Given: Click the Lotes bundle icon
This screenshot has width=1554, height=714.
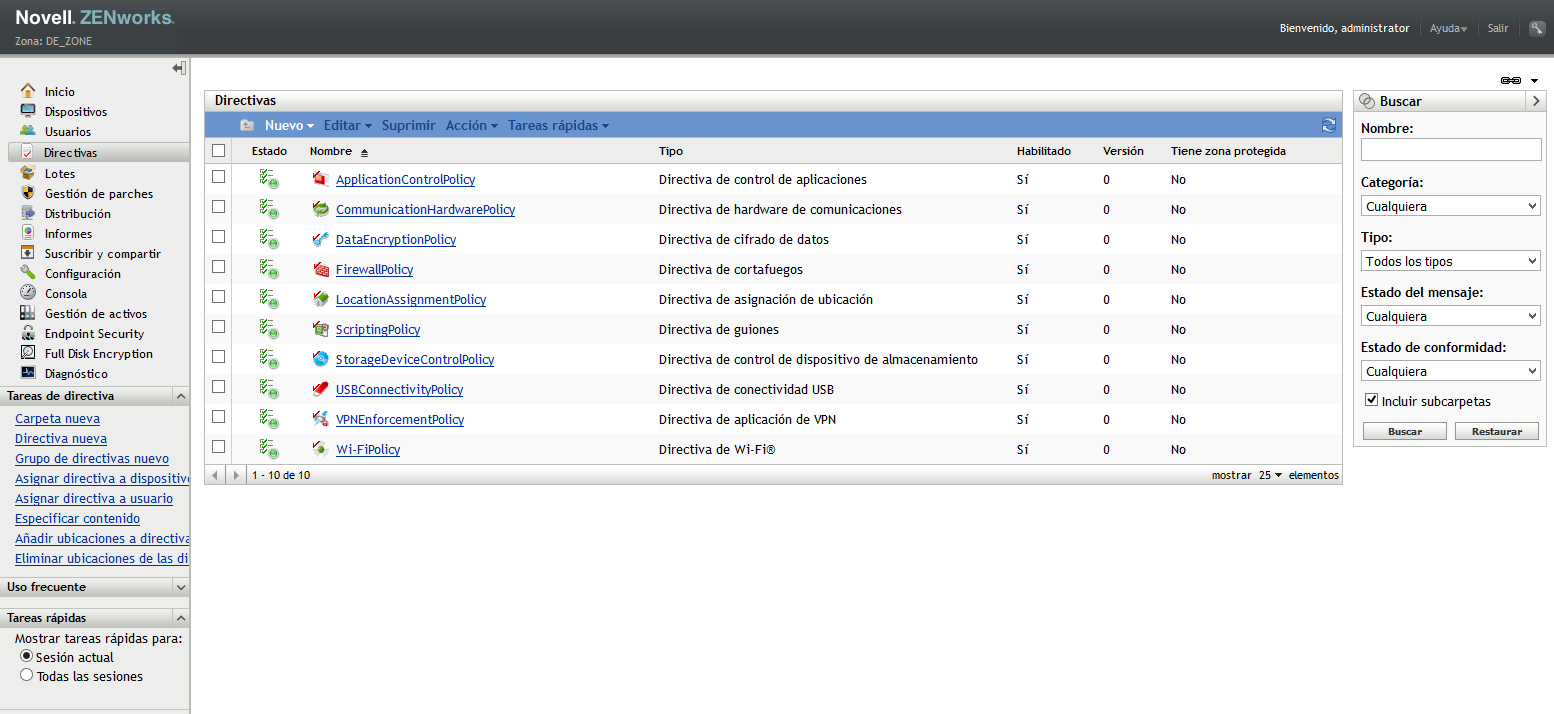Looking at the screenshot, I should point(28,173).
